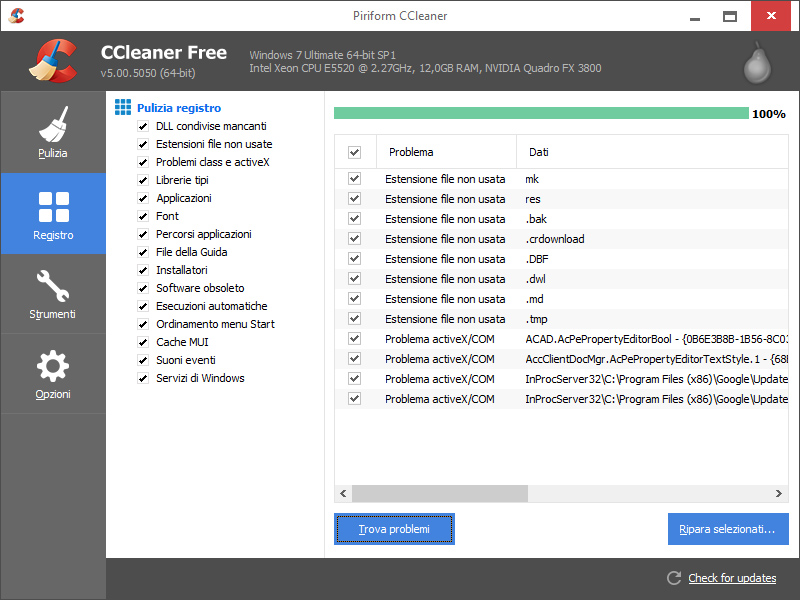The image size is (800, 600).
Task: Open the Strumenti tools section
Action: pos(53,294)
